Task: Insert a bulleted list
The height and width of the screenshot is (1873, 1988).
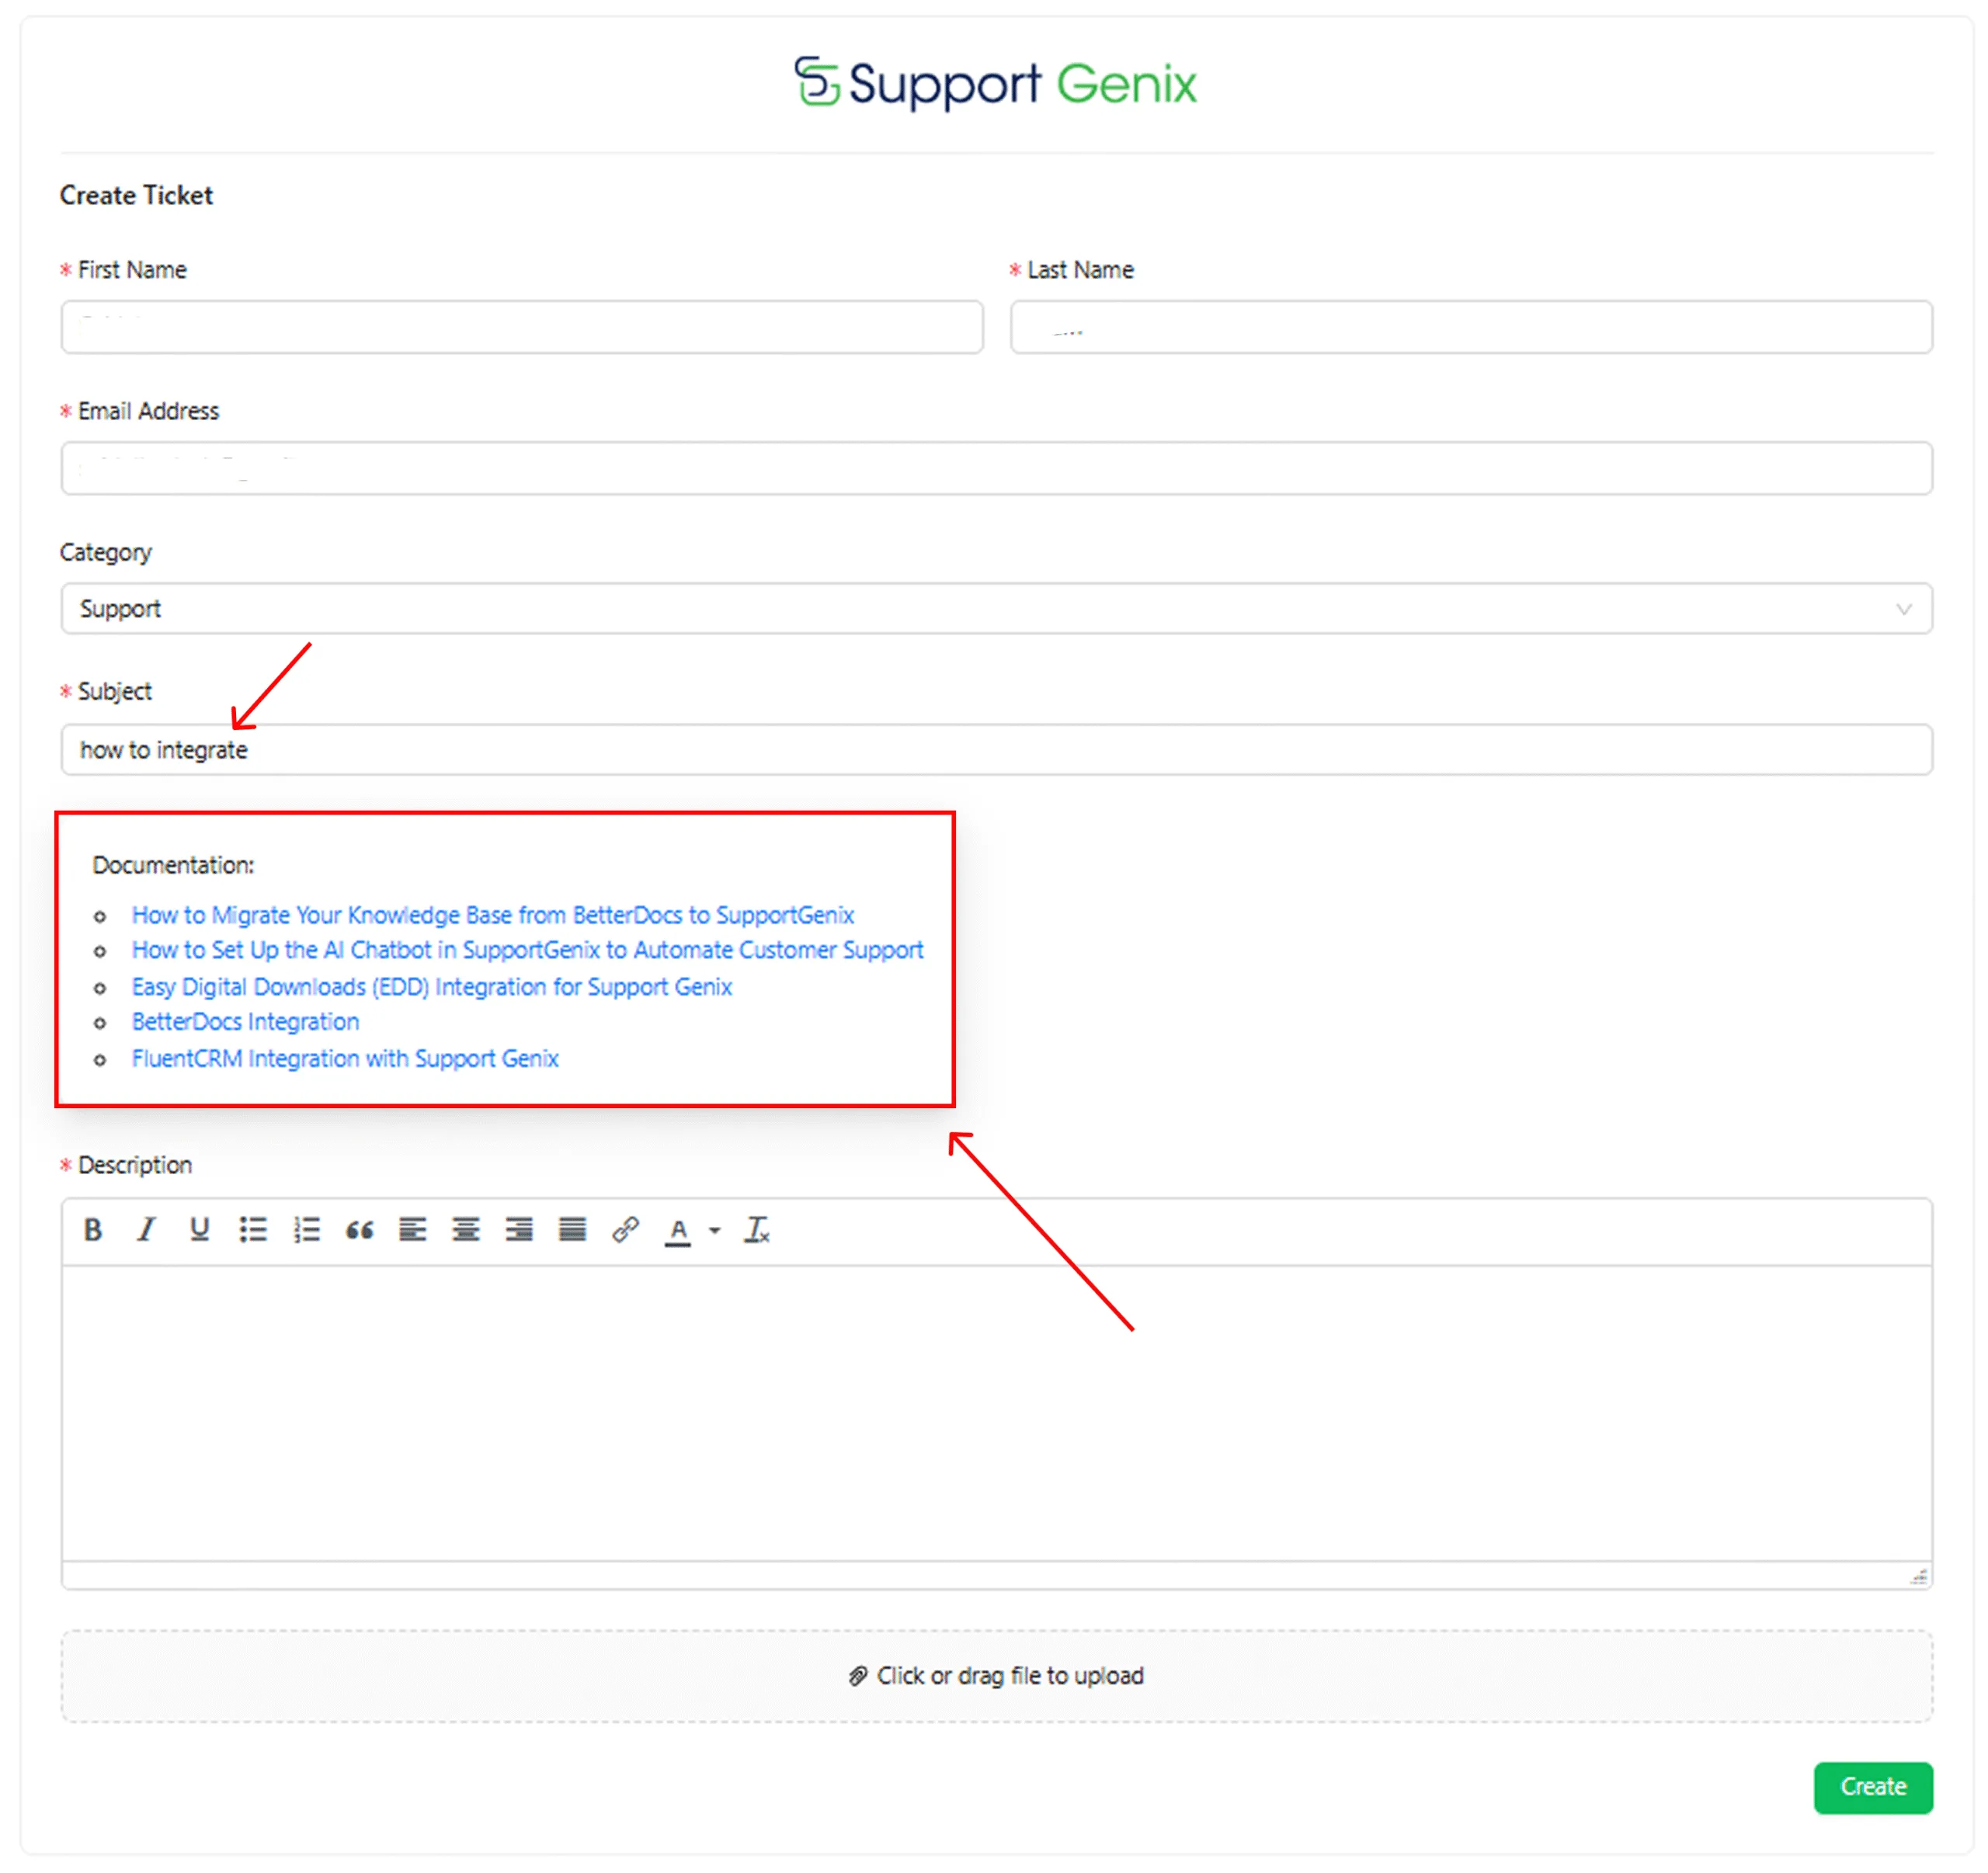Action: click(x=253, y=1229)
